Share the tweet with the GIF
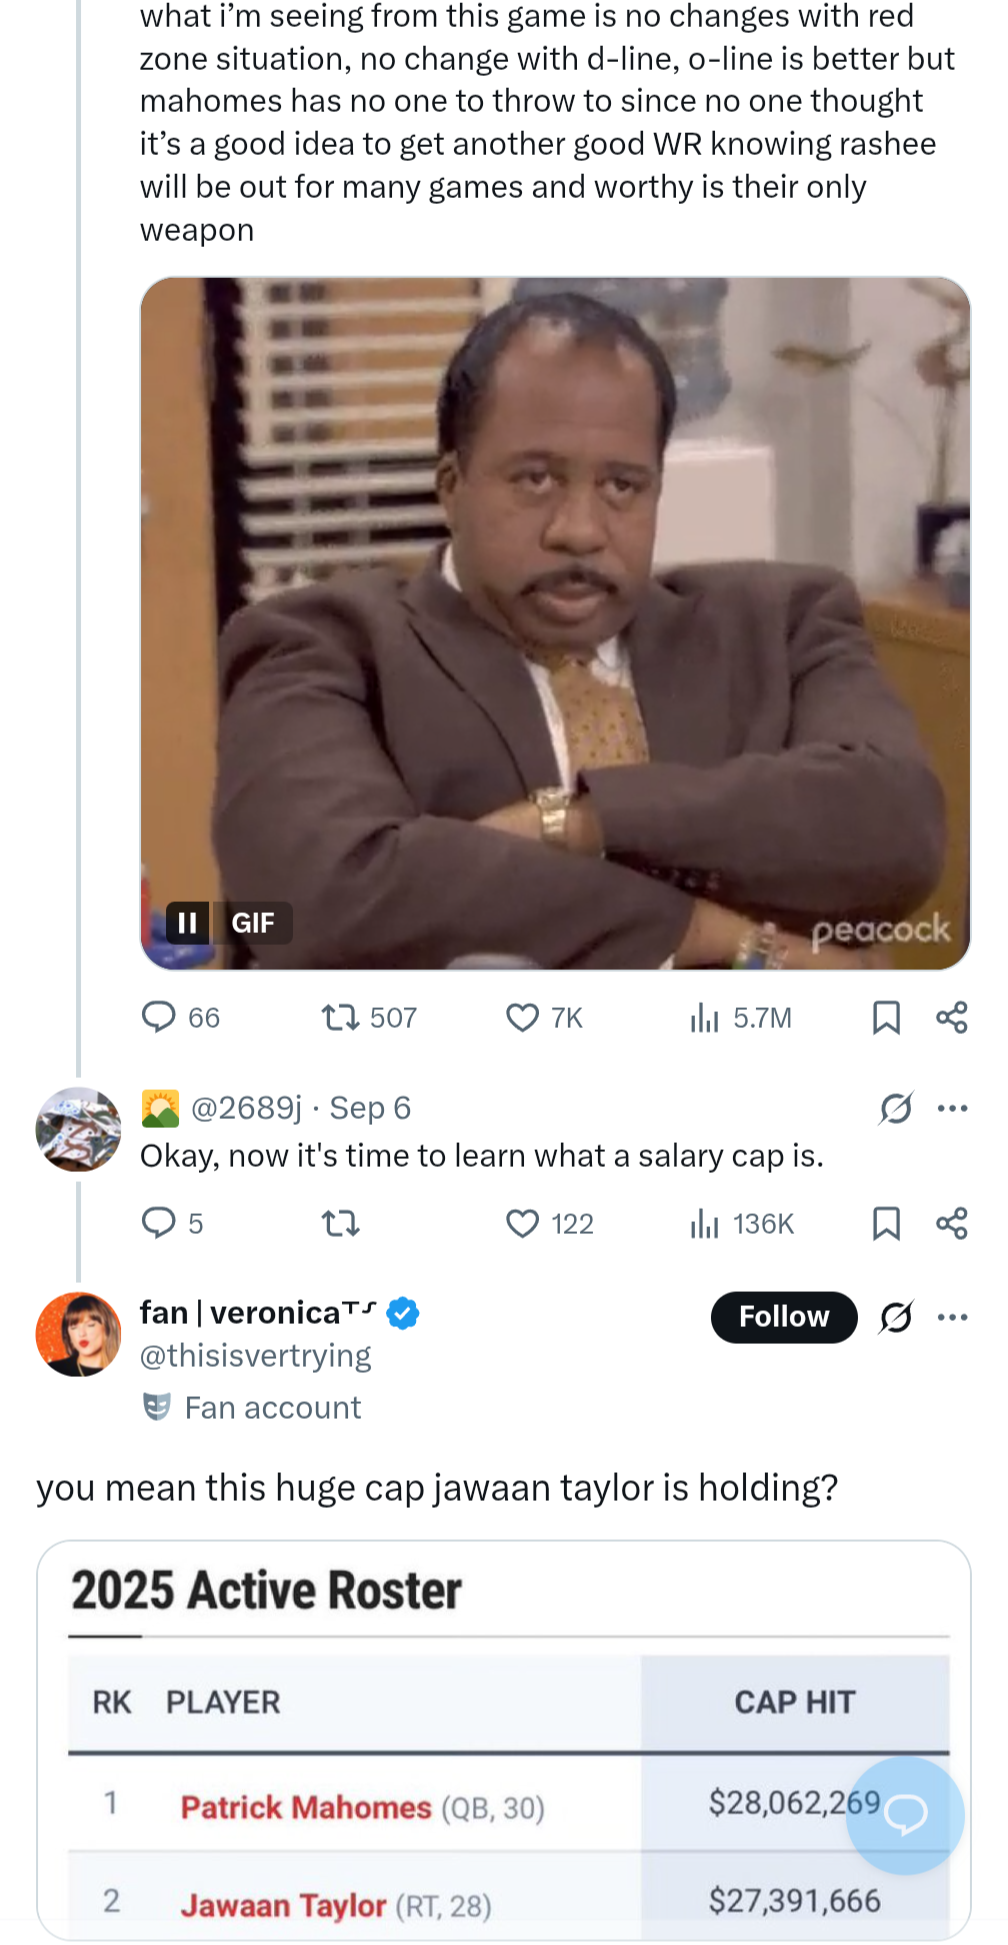 (951, 1017)
